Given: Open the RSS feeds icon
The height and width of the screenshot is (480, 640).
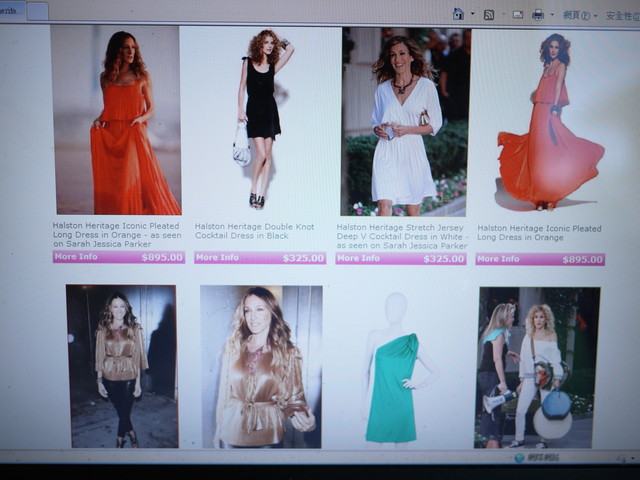Looking at the screenshot, I should pyautogui.click(x=489, y=16).
